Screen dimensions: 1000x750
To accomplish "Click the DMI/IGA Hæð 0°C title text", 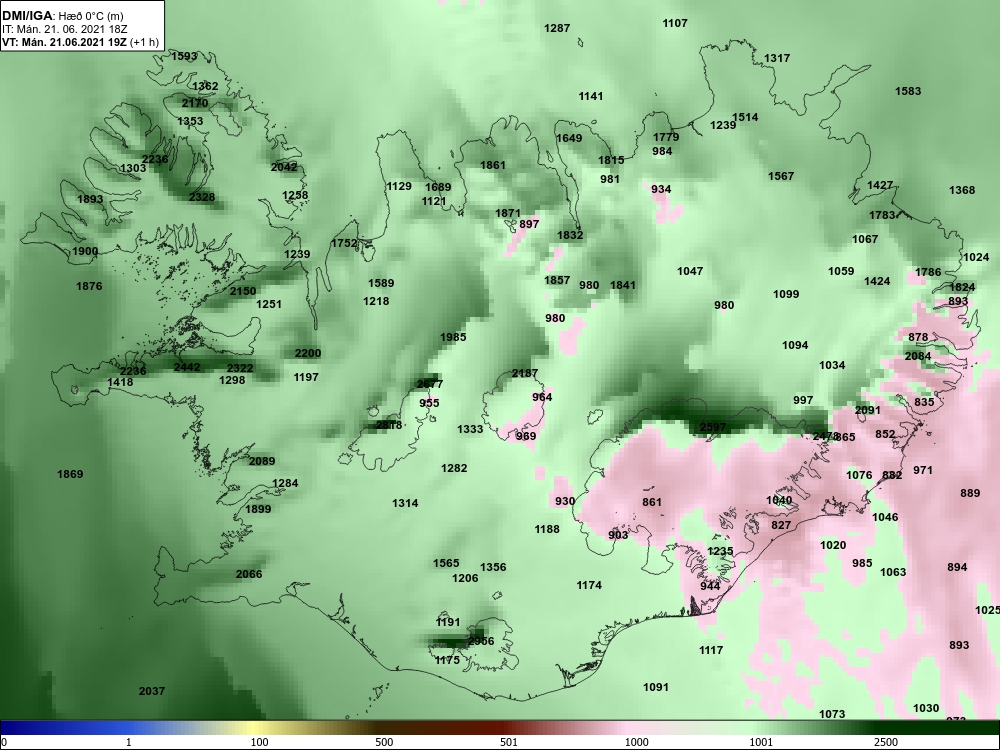I will click(x=62, y=16).
